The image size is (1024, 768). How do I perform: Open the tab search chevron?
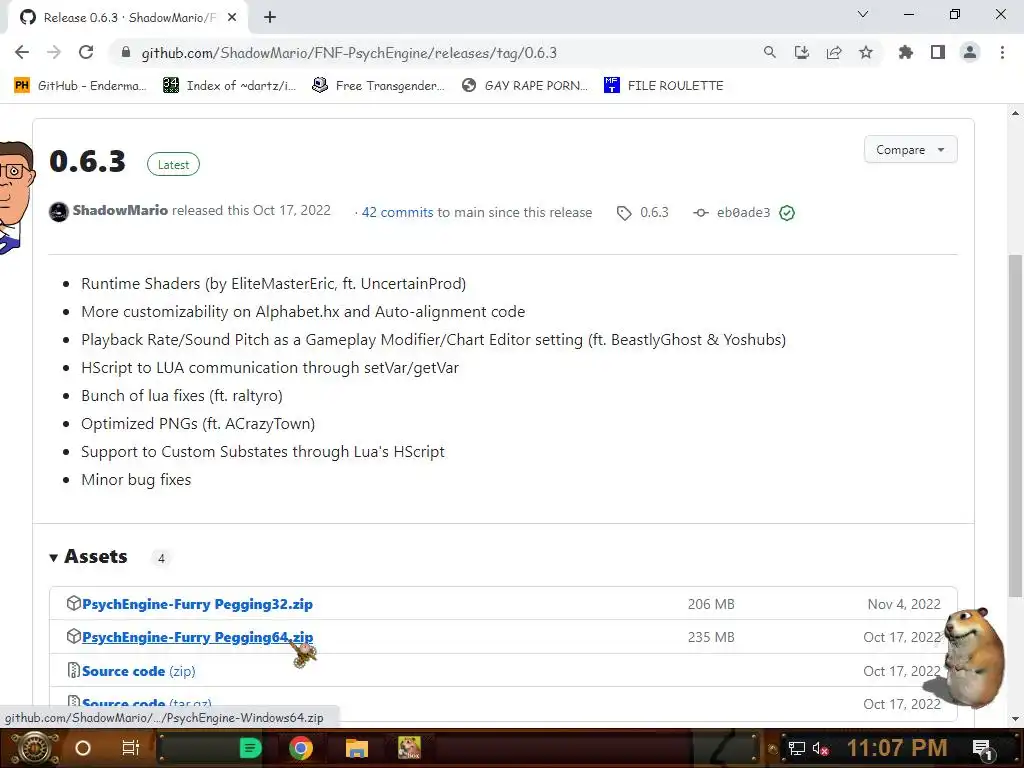(x=863, y=14)
